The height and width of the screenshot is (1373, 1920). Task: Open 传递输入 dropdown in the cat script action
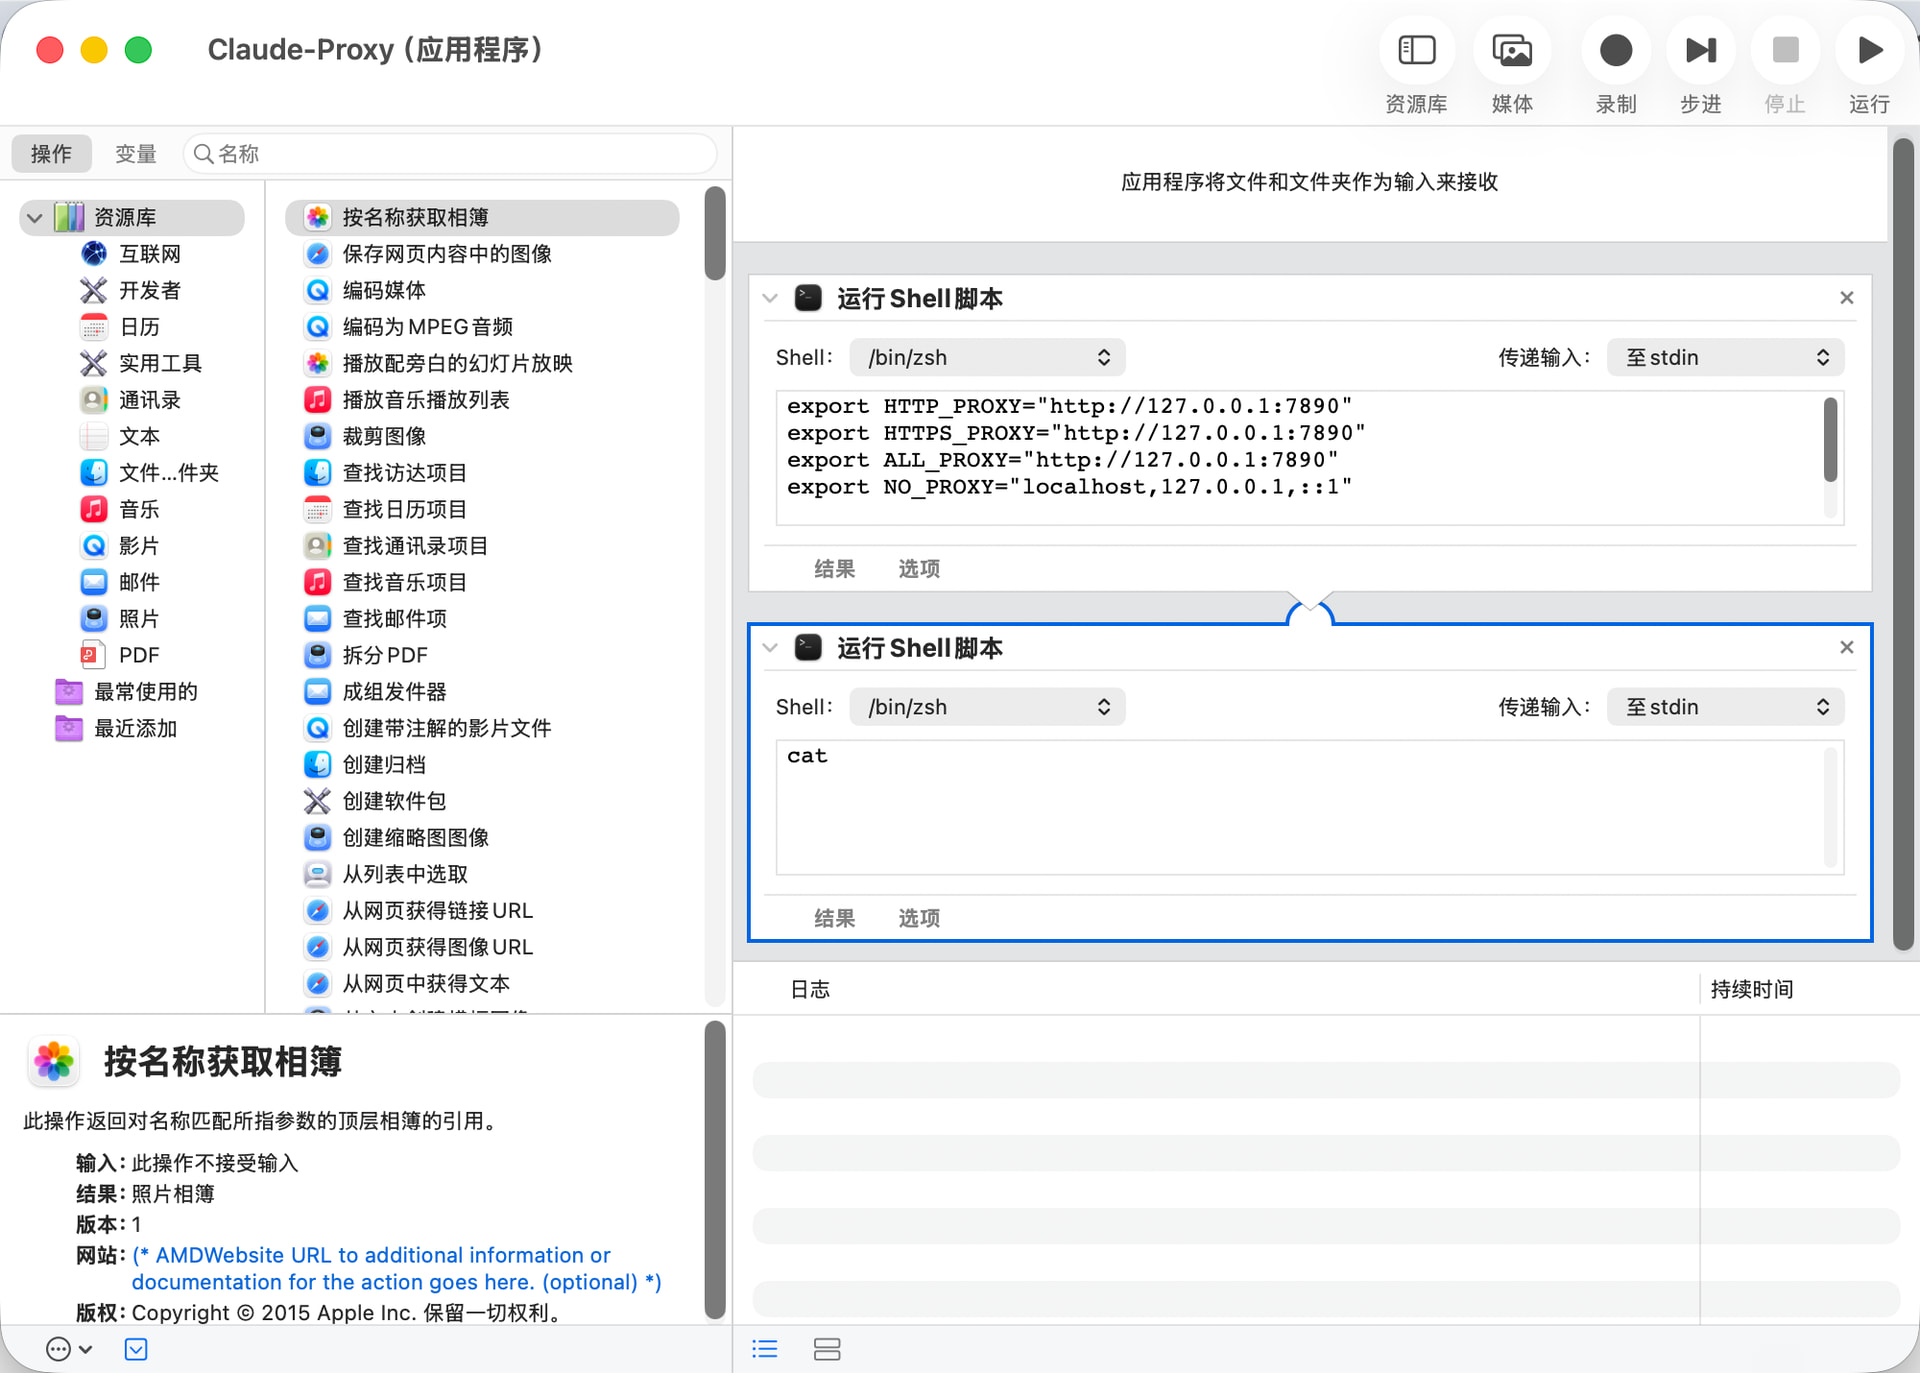point(1725,707)
